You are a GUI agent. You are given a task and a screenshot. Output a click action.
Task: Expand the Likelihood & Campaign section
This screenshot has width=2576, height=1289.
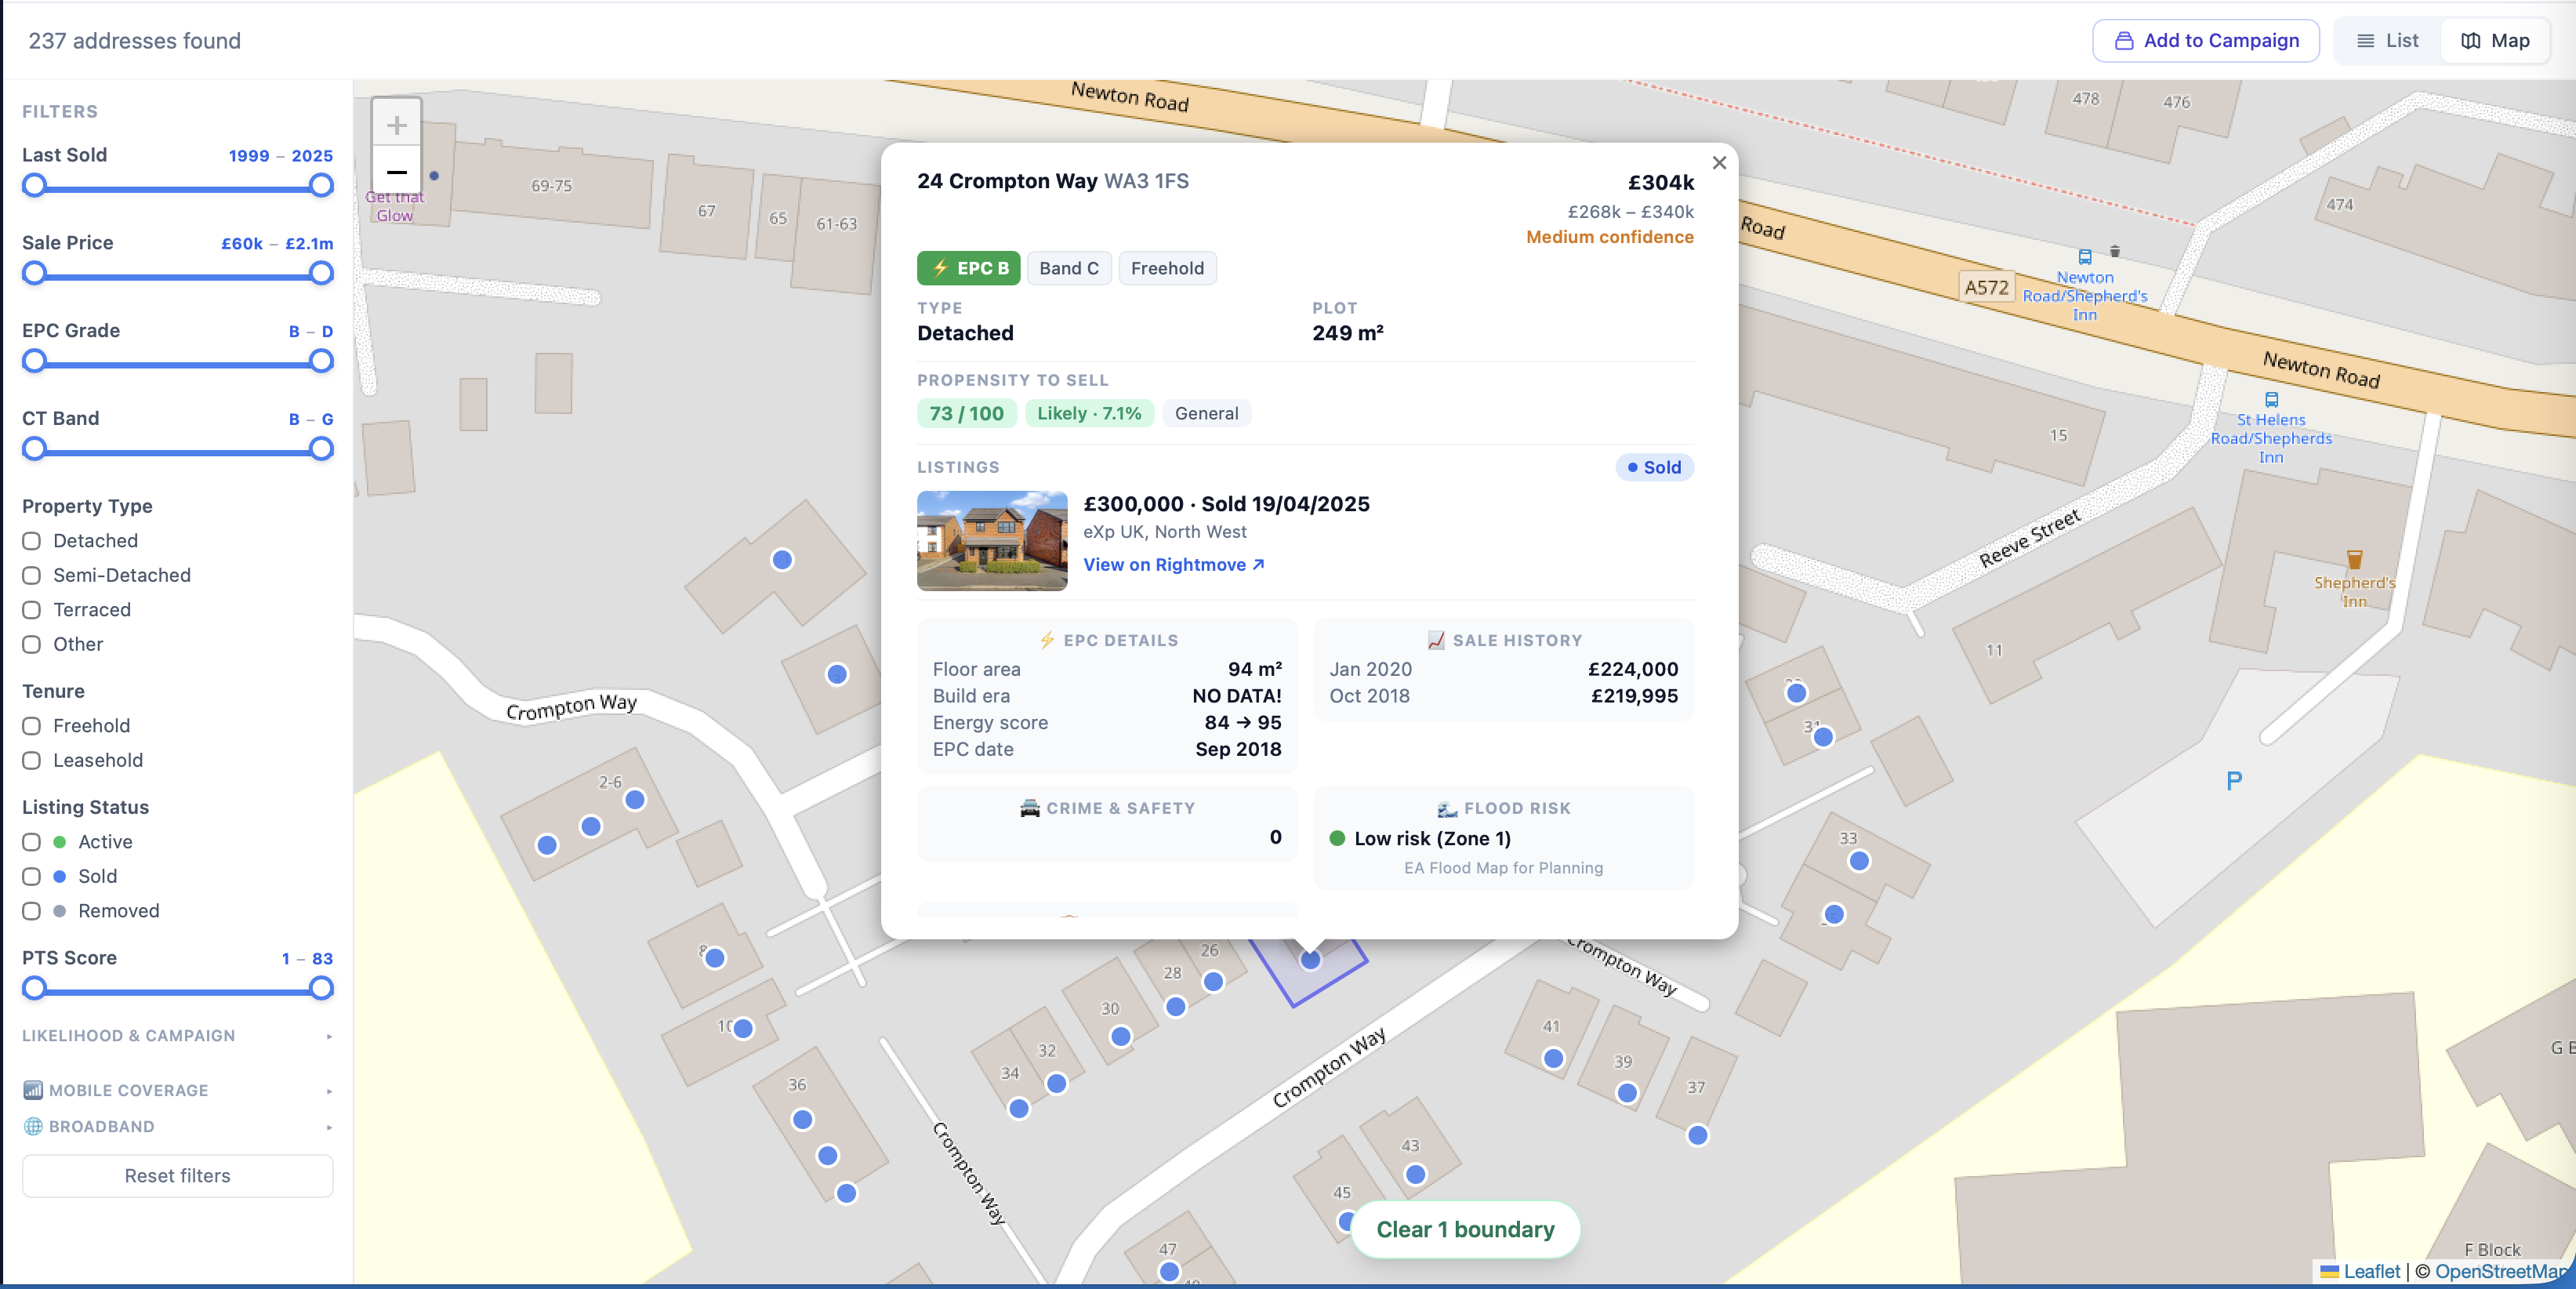[177, 1036]
